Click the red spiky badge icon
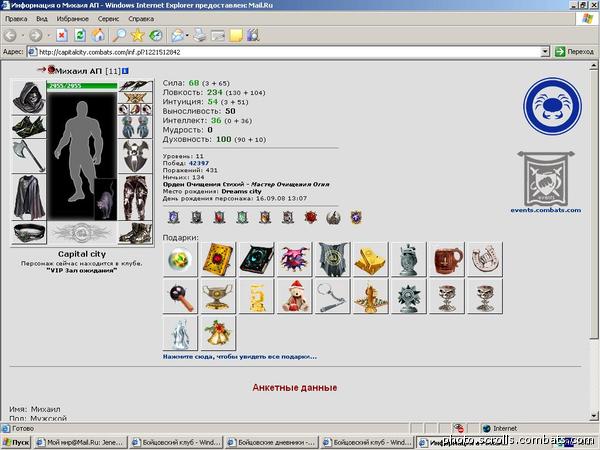 click(311, 217)
